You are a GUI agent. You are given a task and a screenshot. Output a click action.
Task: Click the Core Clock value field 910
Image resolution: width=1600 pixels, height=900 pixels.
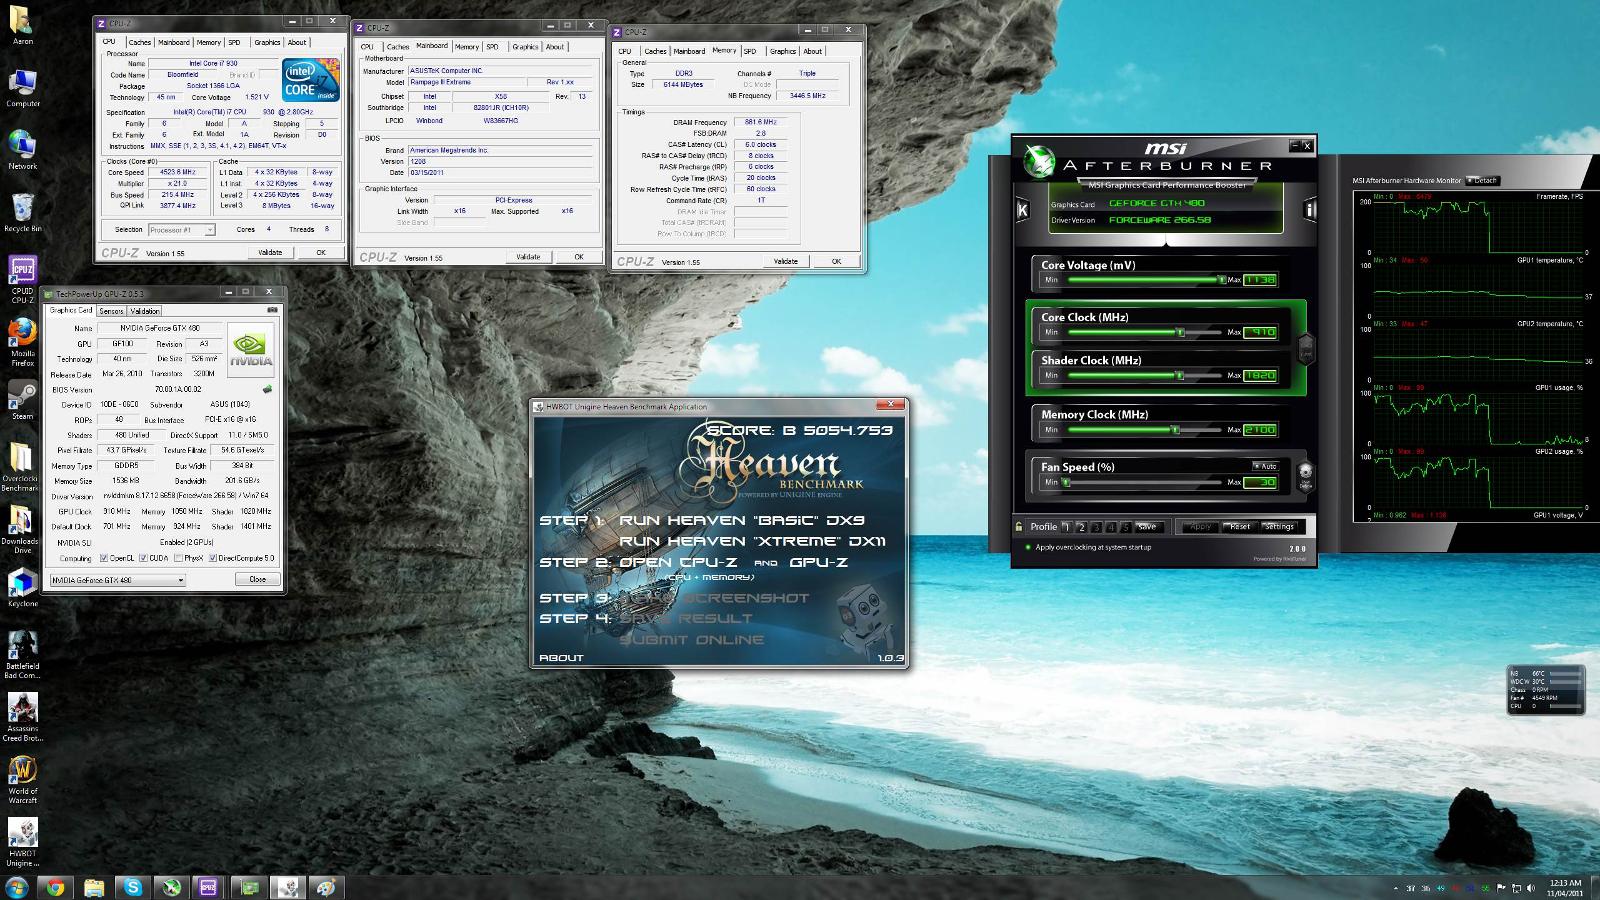coord(1260,332)
